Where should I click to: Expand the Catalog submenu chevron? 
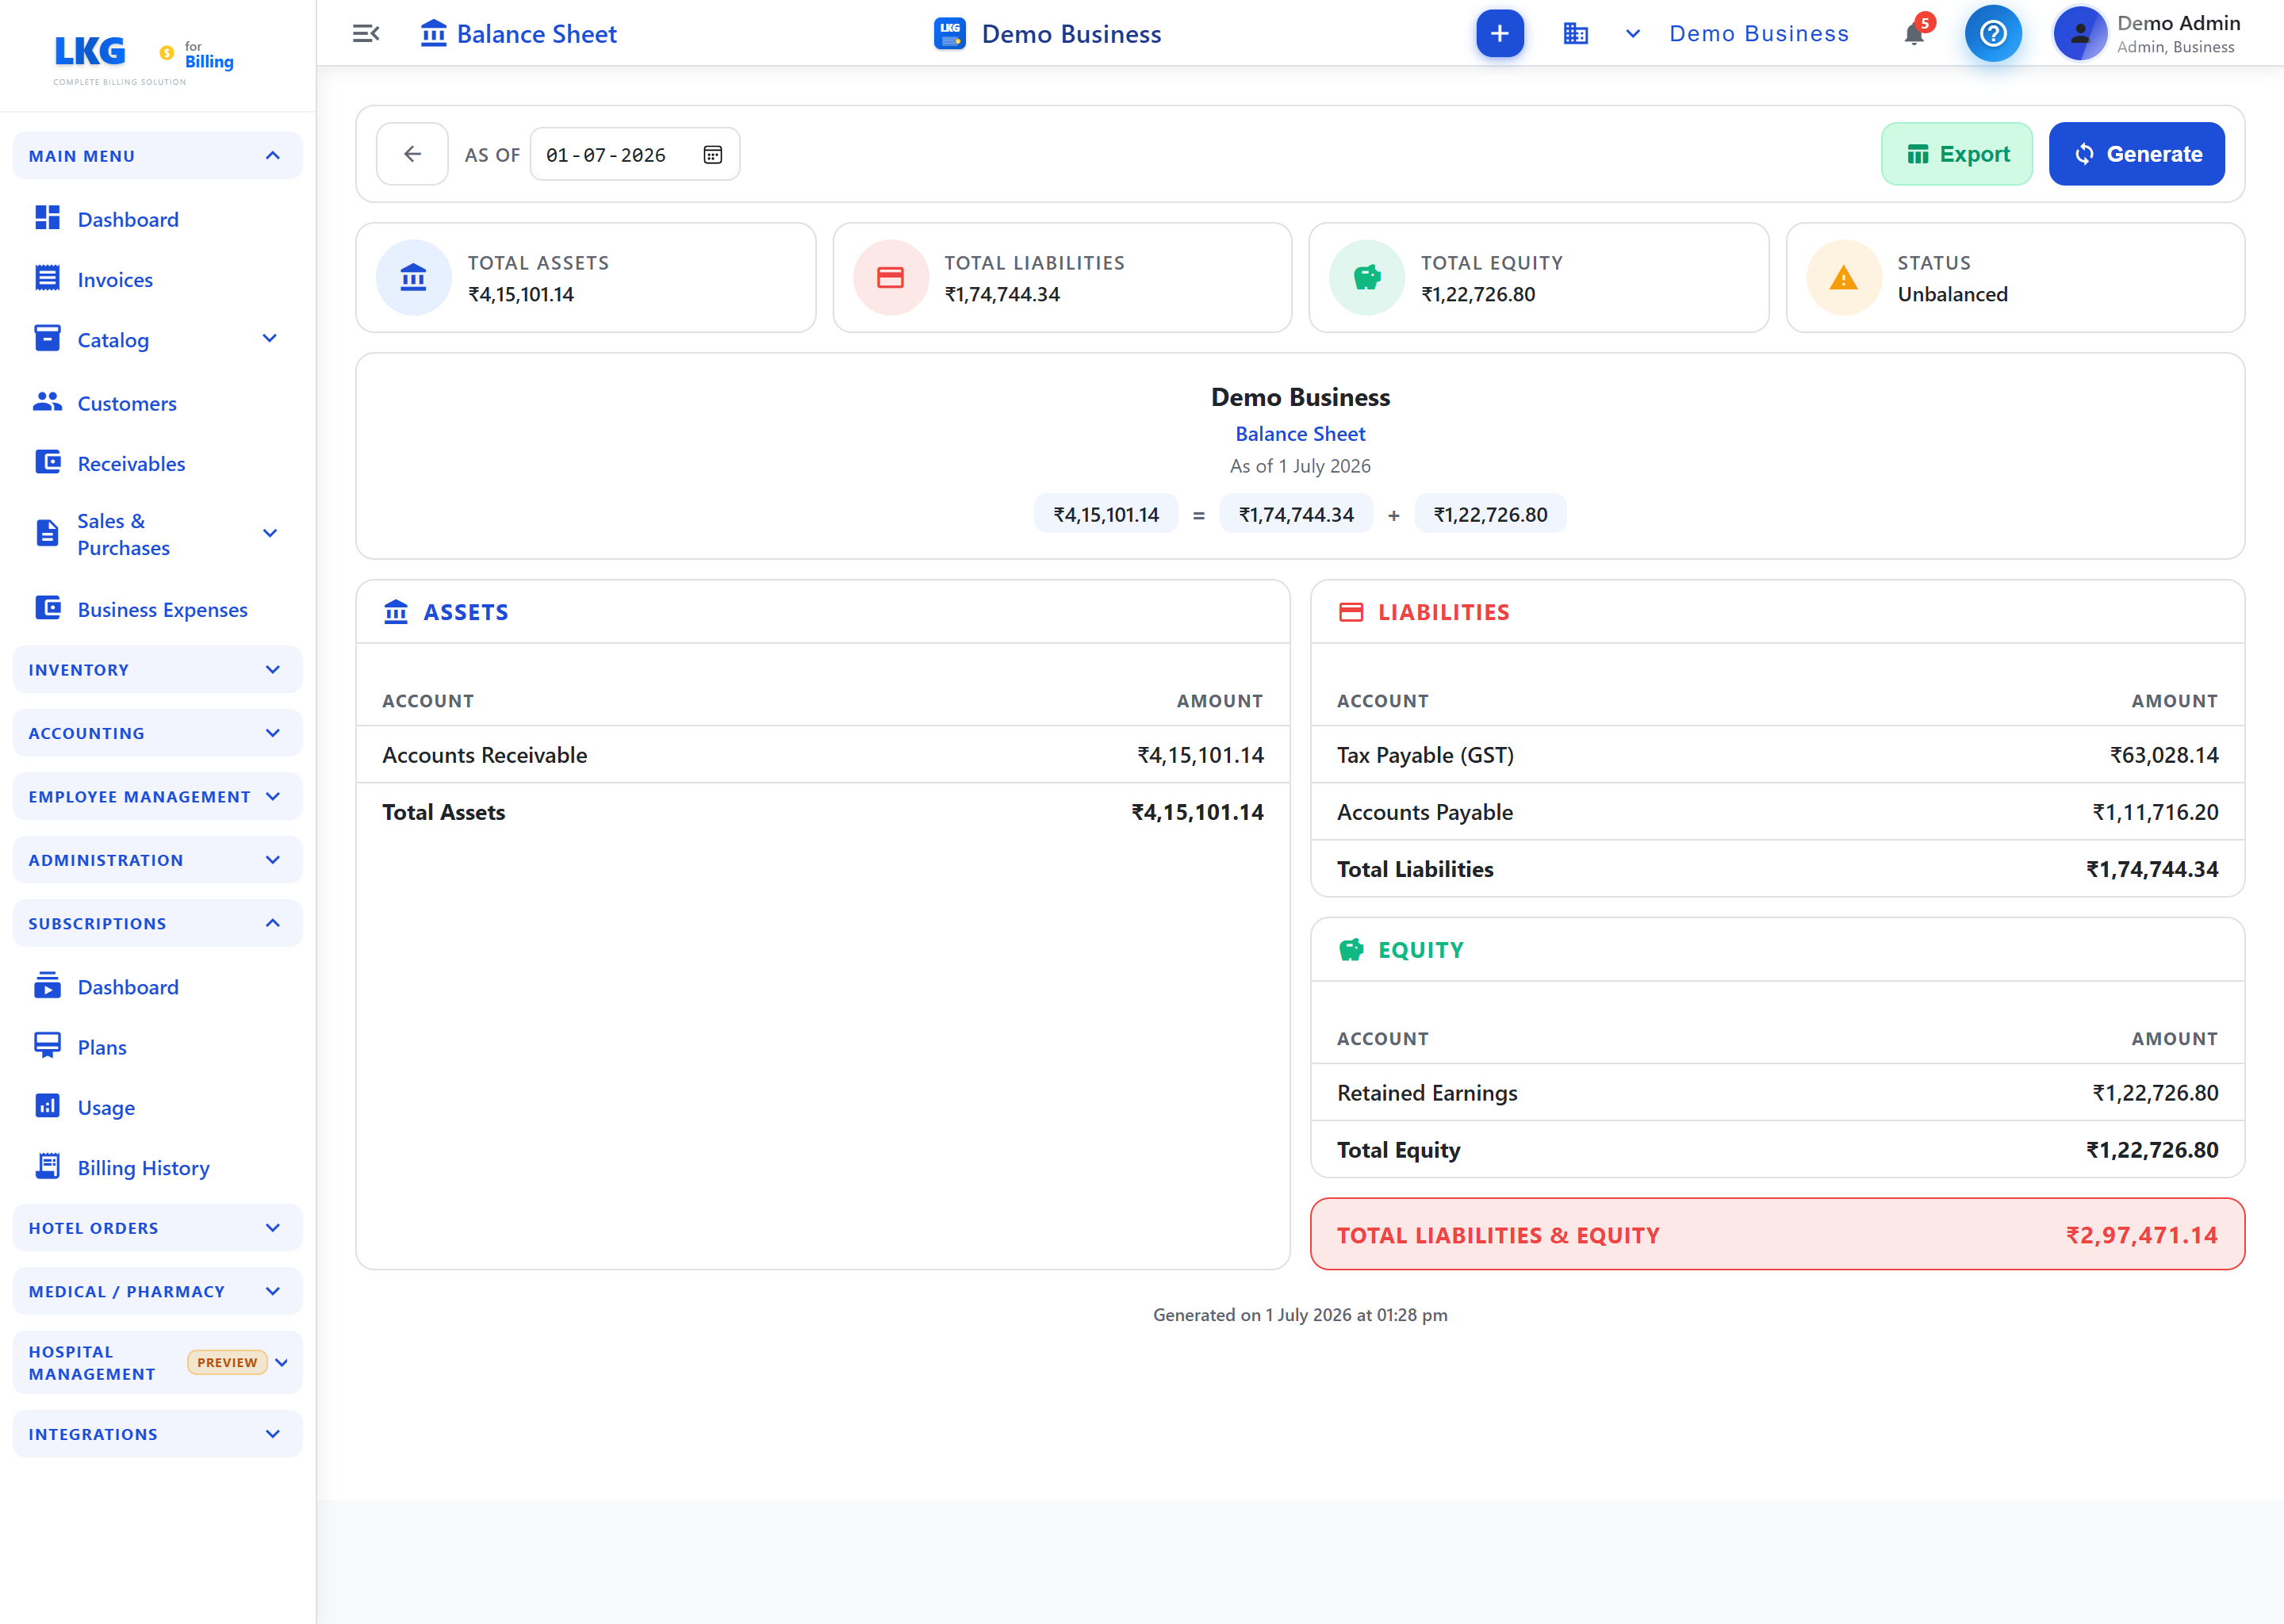pyautogui.click(x=269, y=339)
